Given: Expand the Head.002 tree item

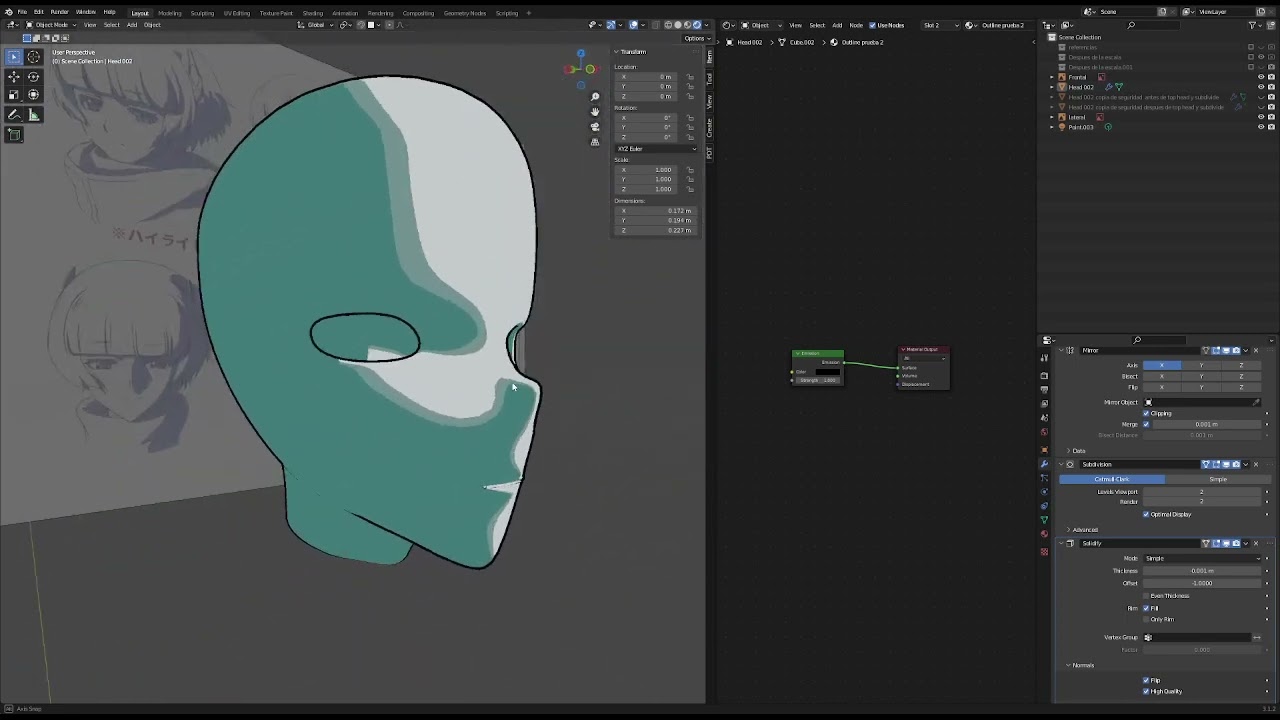Looking at the screenshot, I should [x=1053, y=87].
